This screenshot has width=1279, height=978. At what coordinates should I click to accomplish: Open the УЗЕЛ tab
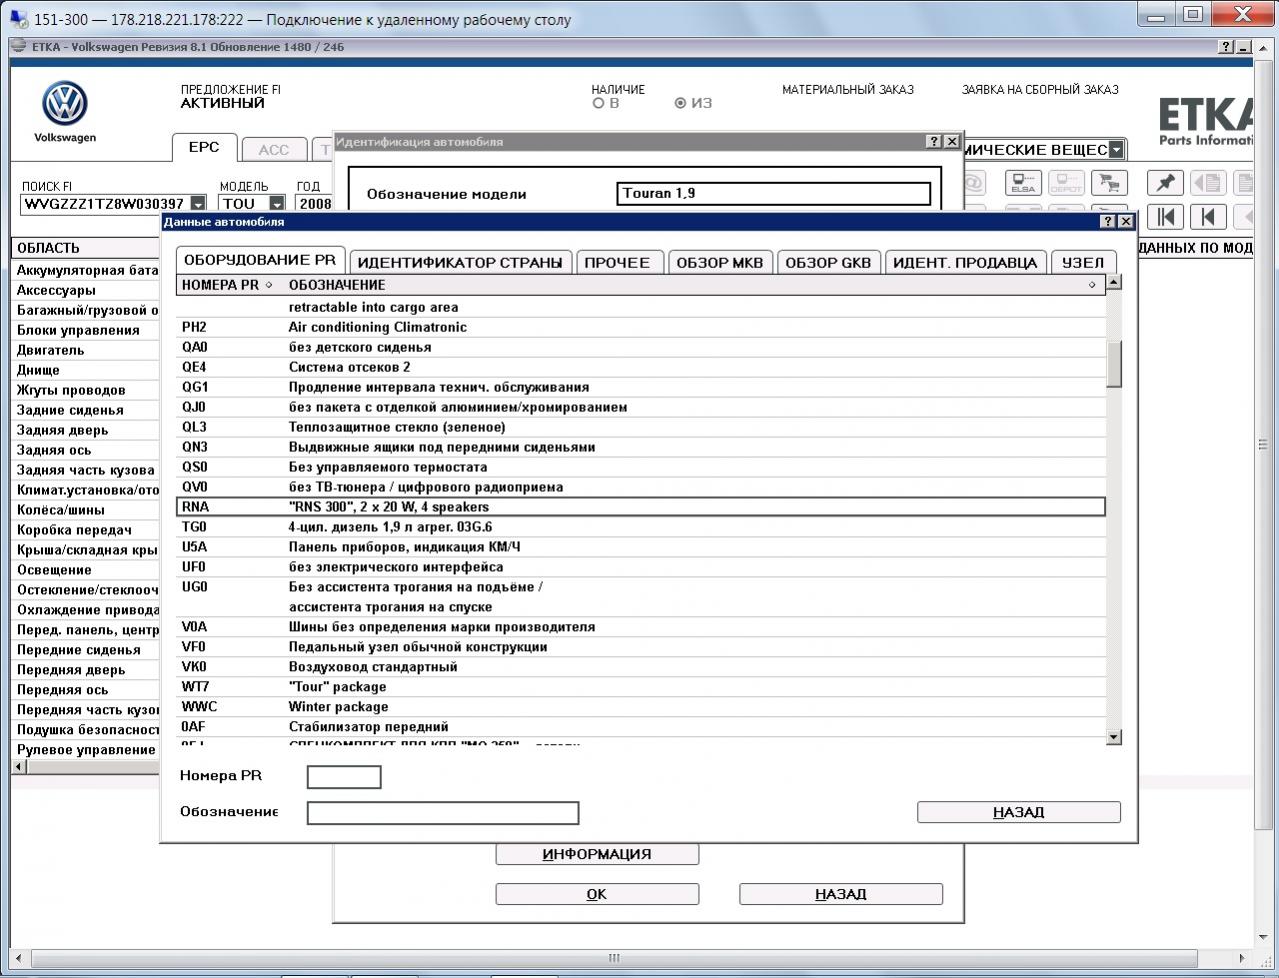pos(1083,262)
